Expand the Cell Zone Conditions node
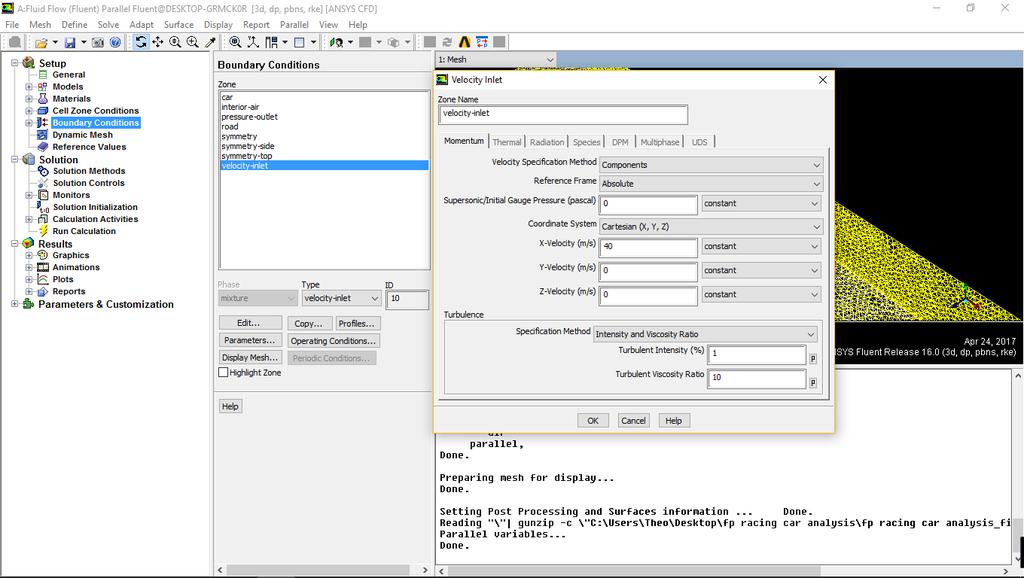1024x578 pixels. coord(29,111)
